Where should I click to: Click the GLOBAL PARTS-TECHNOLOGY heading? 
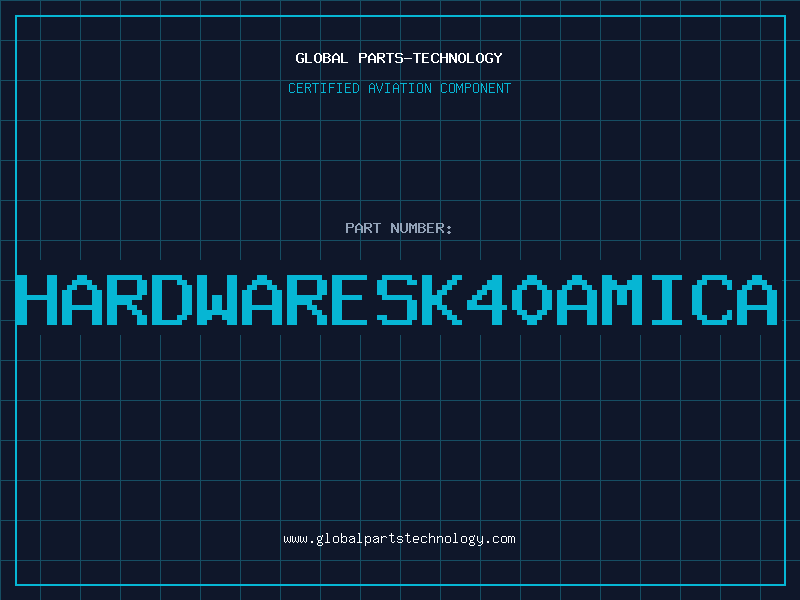pyautogui.click(x=399, y=58)
